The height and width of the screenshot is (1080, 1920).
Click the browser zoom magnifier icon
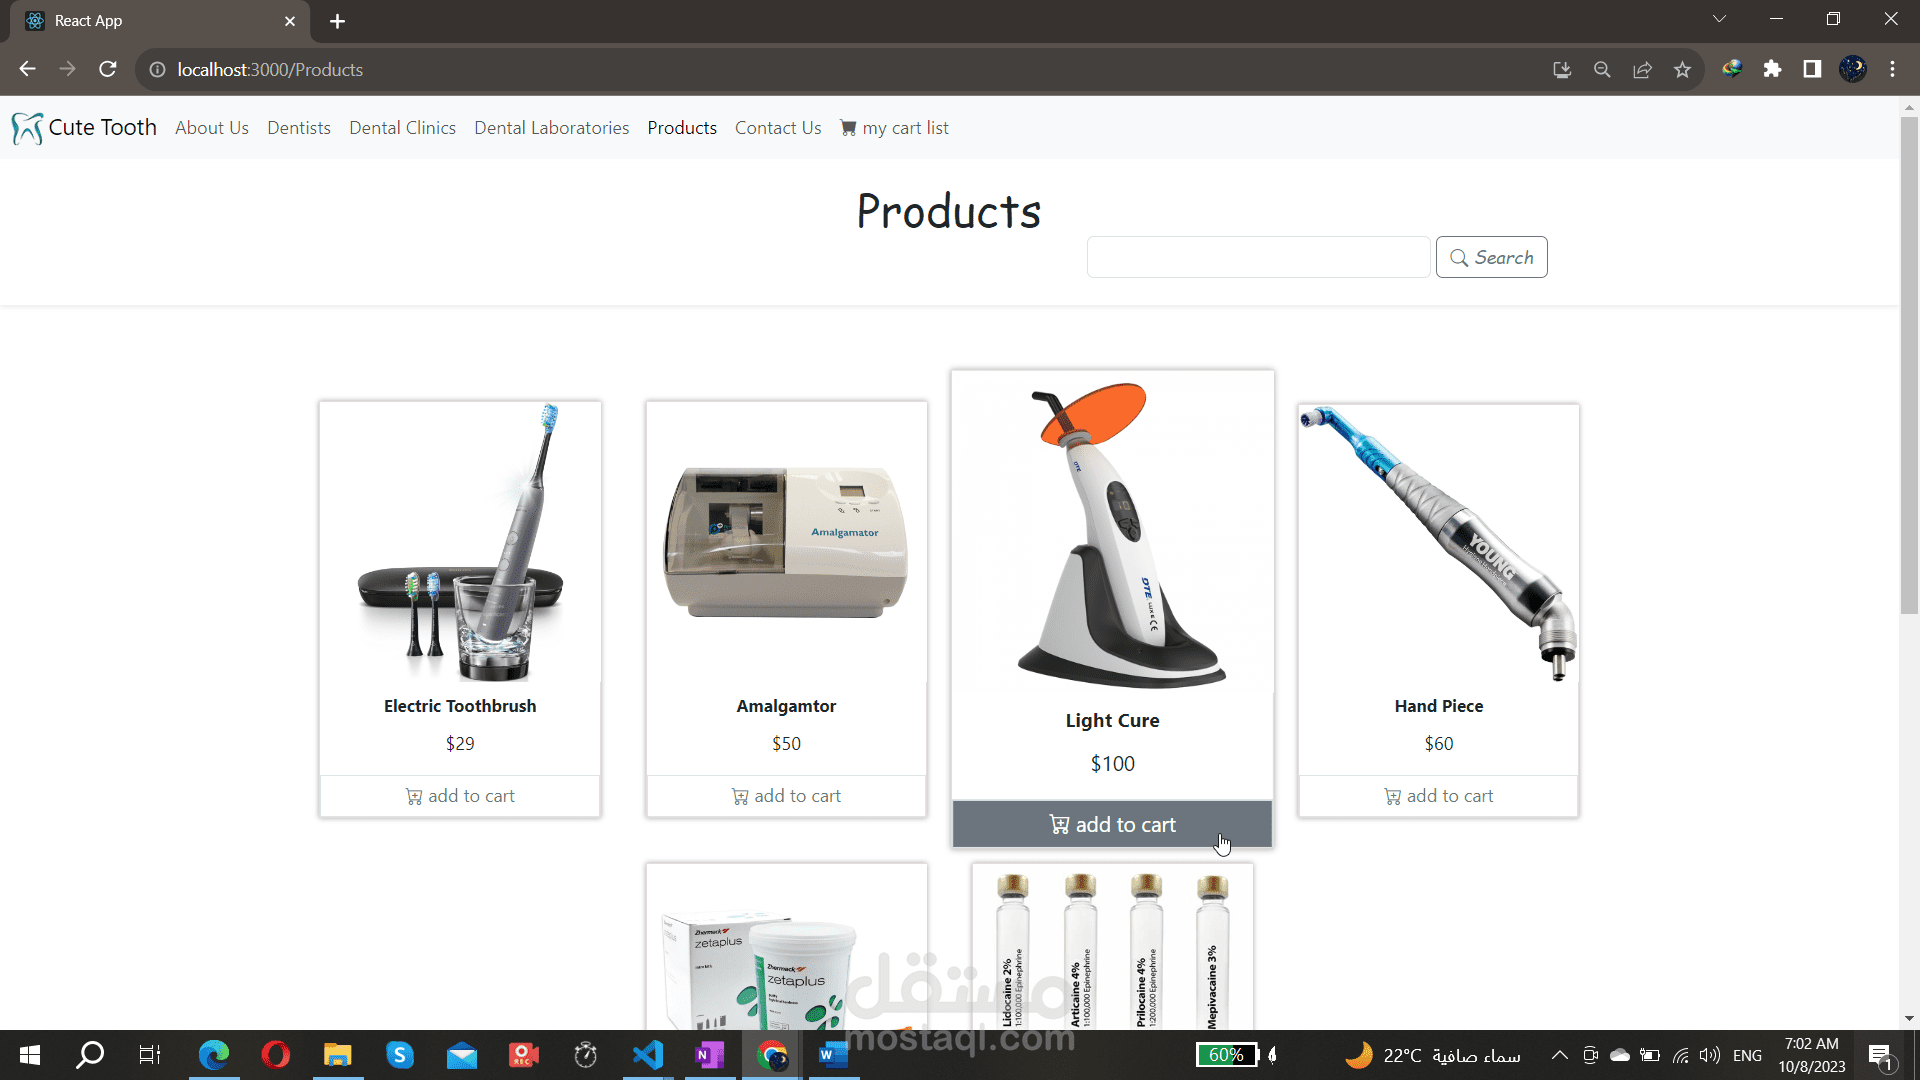click(x=1602, y=70)
